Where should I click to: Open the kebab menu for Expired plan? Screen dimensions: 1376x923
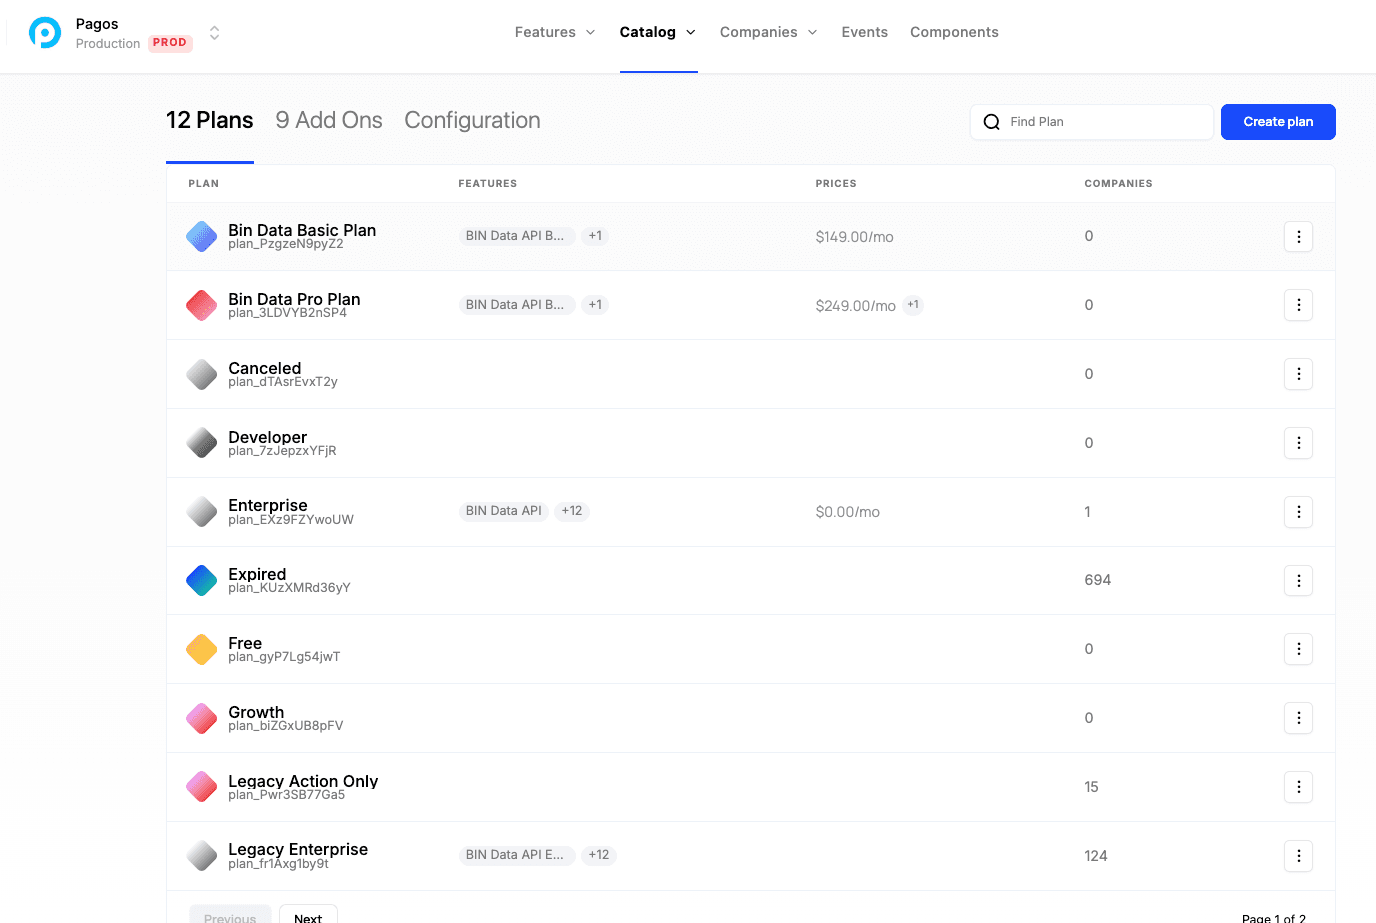coord(1298,581)
